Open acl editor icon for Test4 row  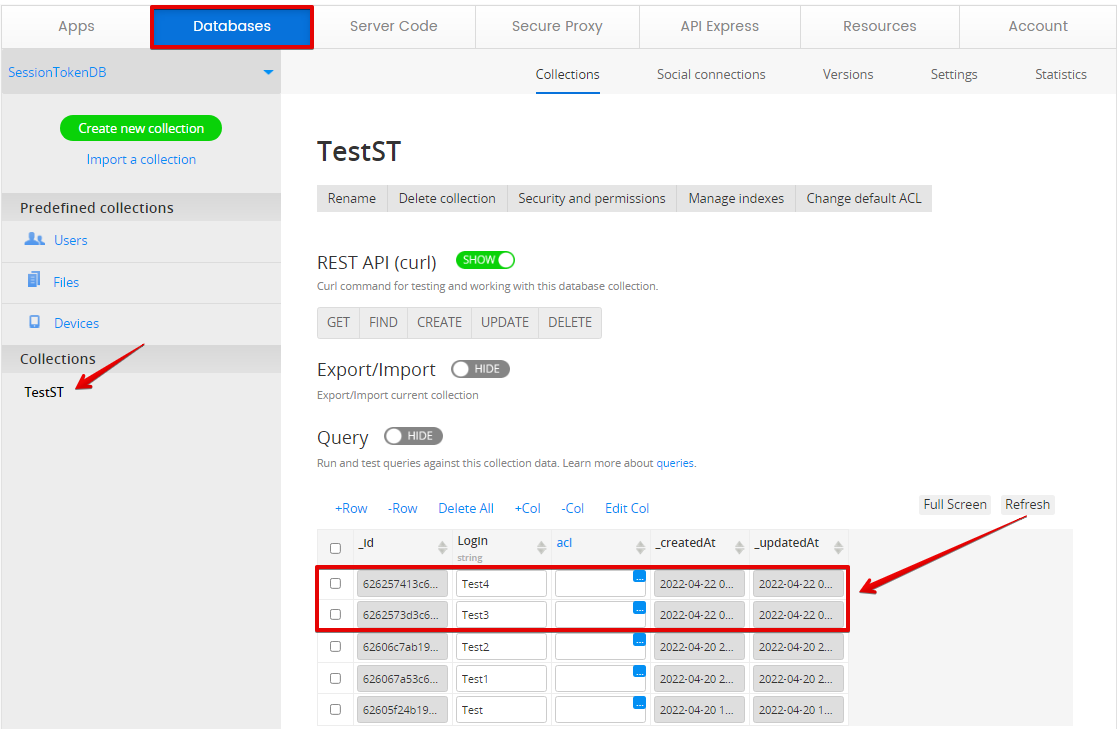pyautogui.click(x=639, y=576)
